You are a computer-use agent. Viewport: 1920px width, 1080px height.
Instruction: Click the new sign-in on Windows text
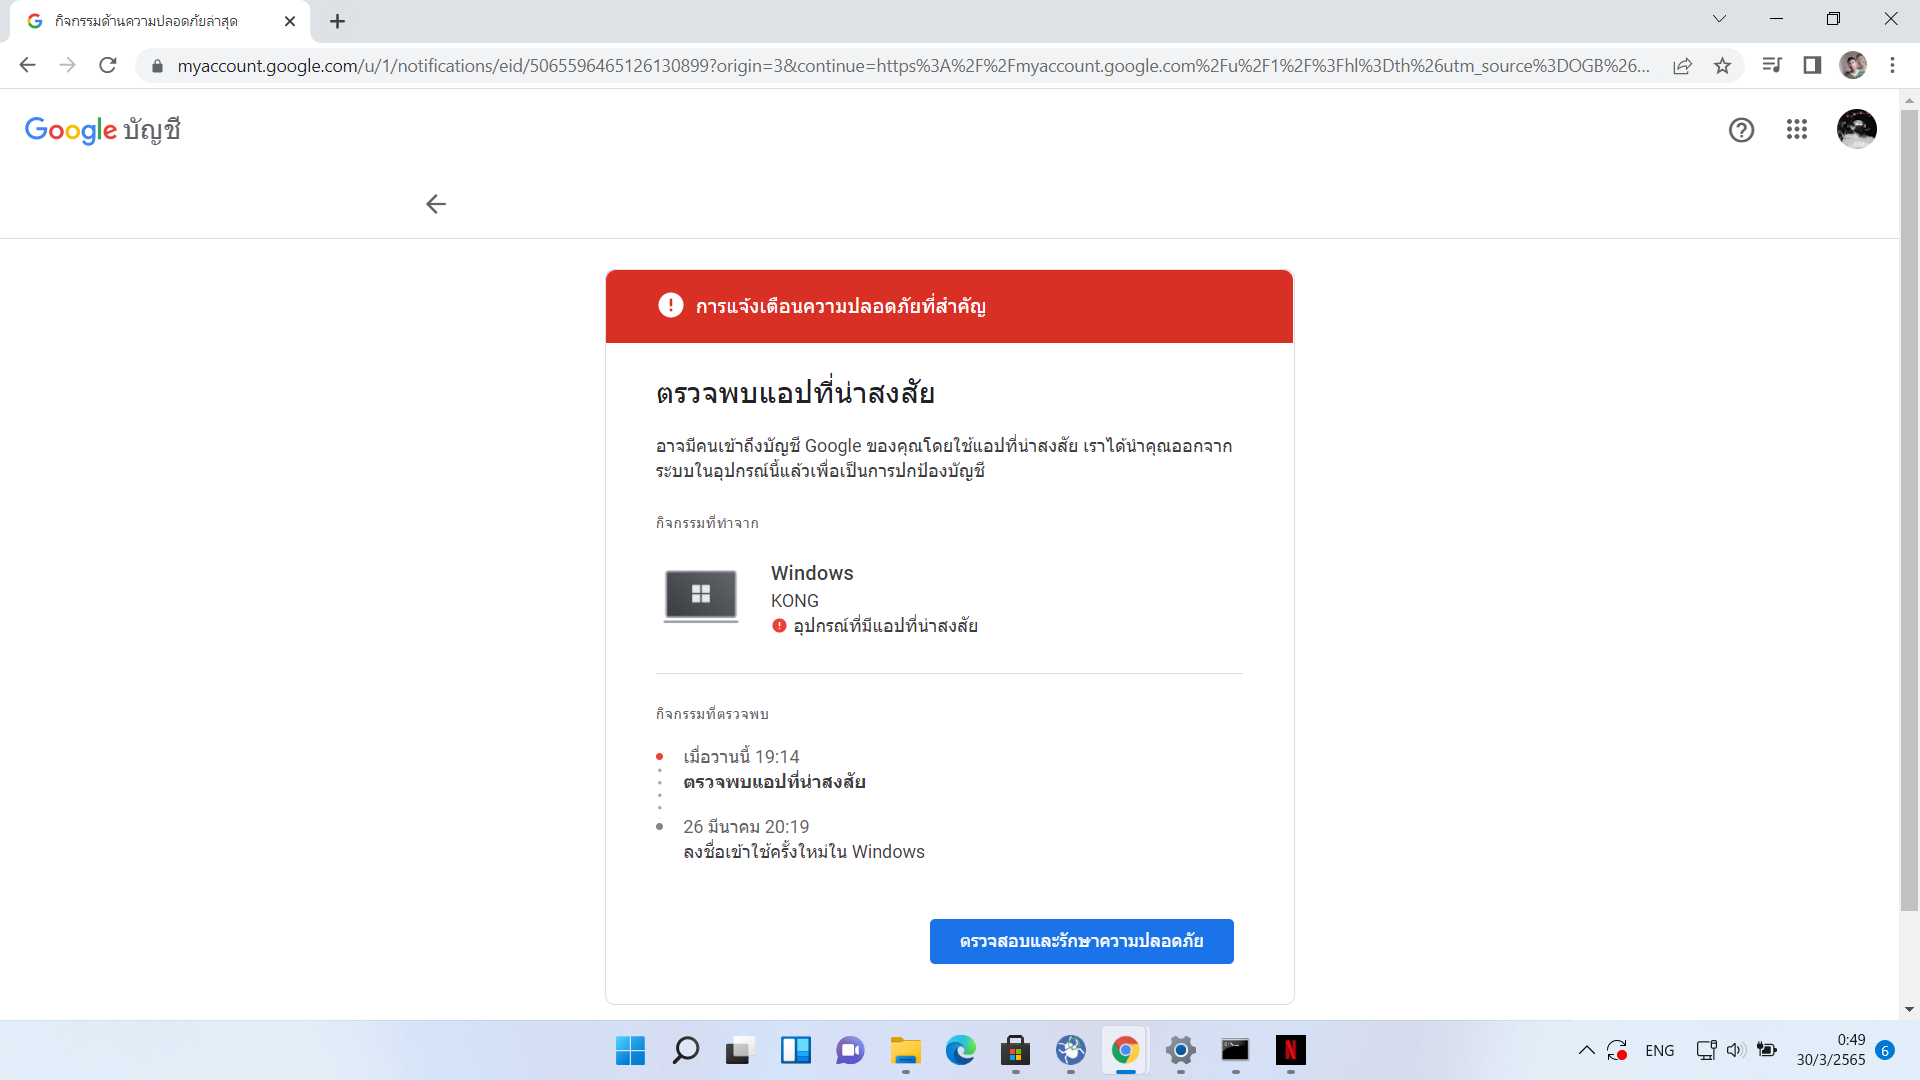(804, 852)
